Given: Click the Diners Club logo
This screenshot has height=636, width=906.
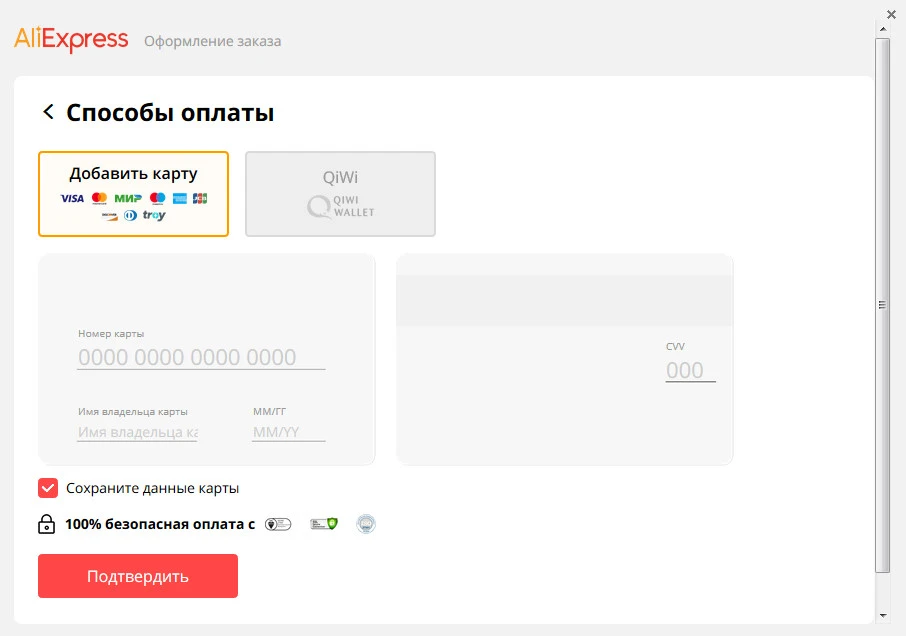Looking at the screenshot, I should point(131,215).
